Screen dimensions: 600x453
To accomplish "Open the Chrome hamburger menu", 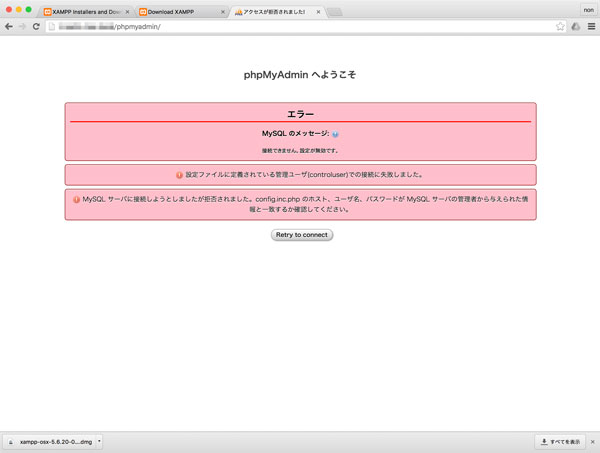I will point(591,26).
